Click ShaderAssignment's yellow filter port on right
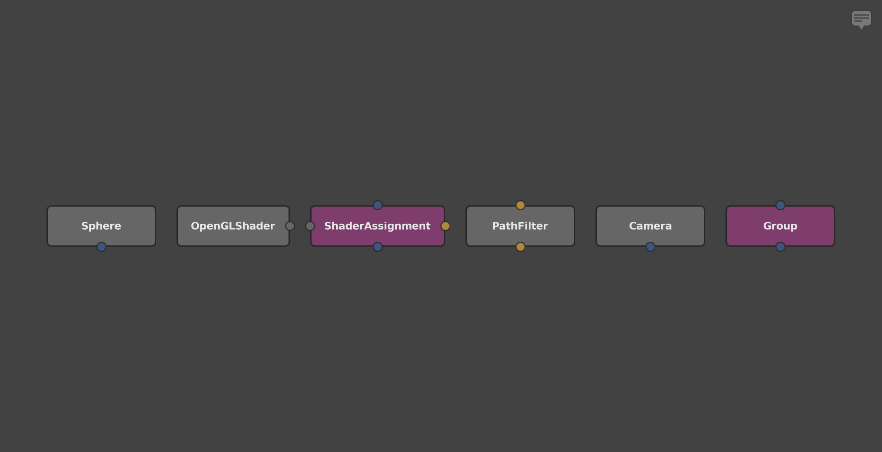Image resolution: width=882 pixels, height=452 pixels. (445, 226)
